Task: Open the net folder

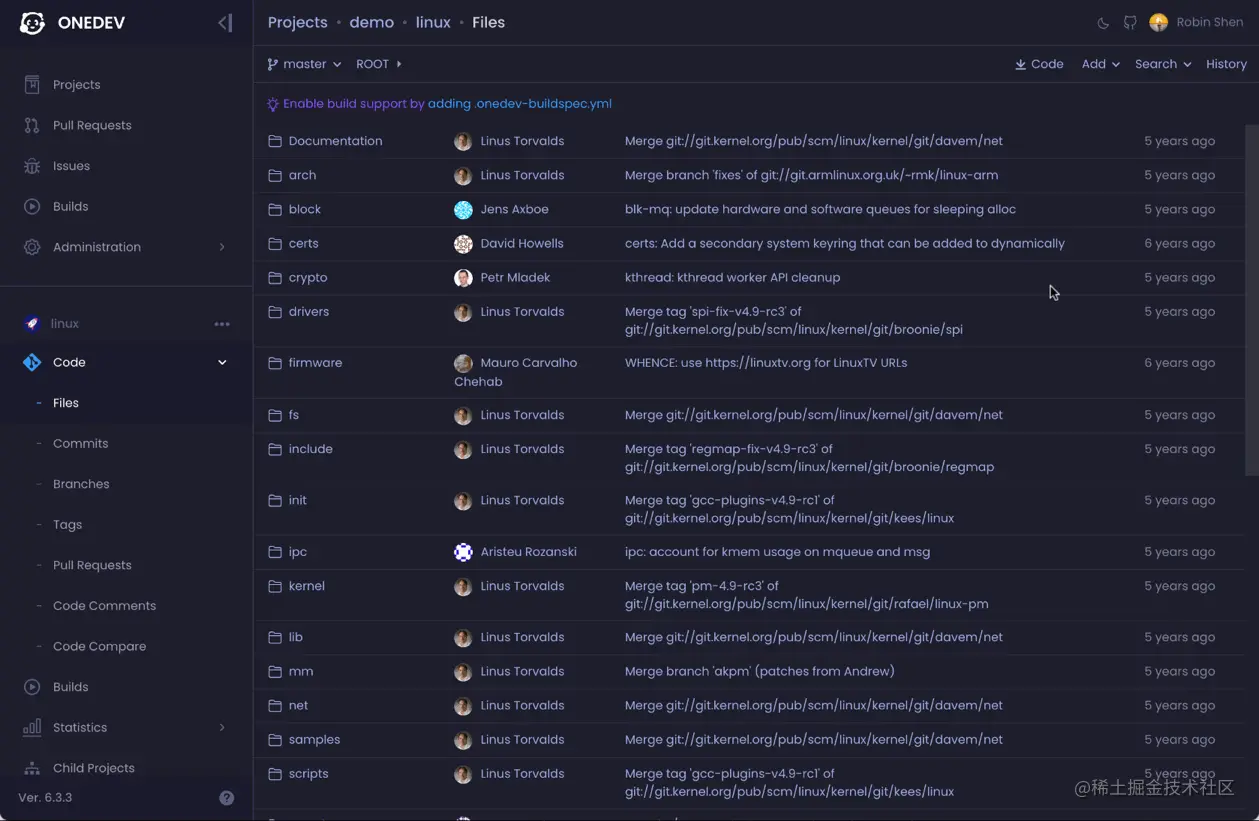Action: pos(298,706)
